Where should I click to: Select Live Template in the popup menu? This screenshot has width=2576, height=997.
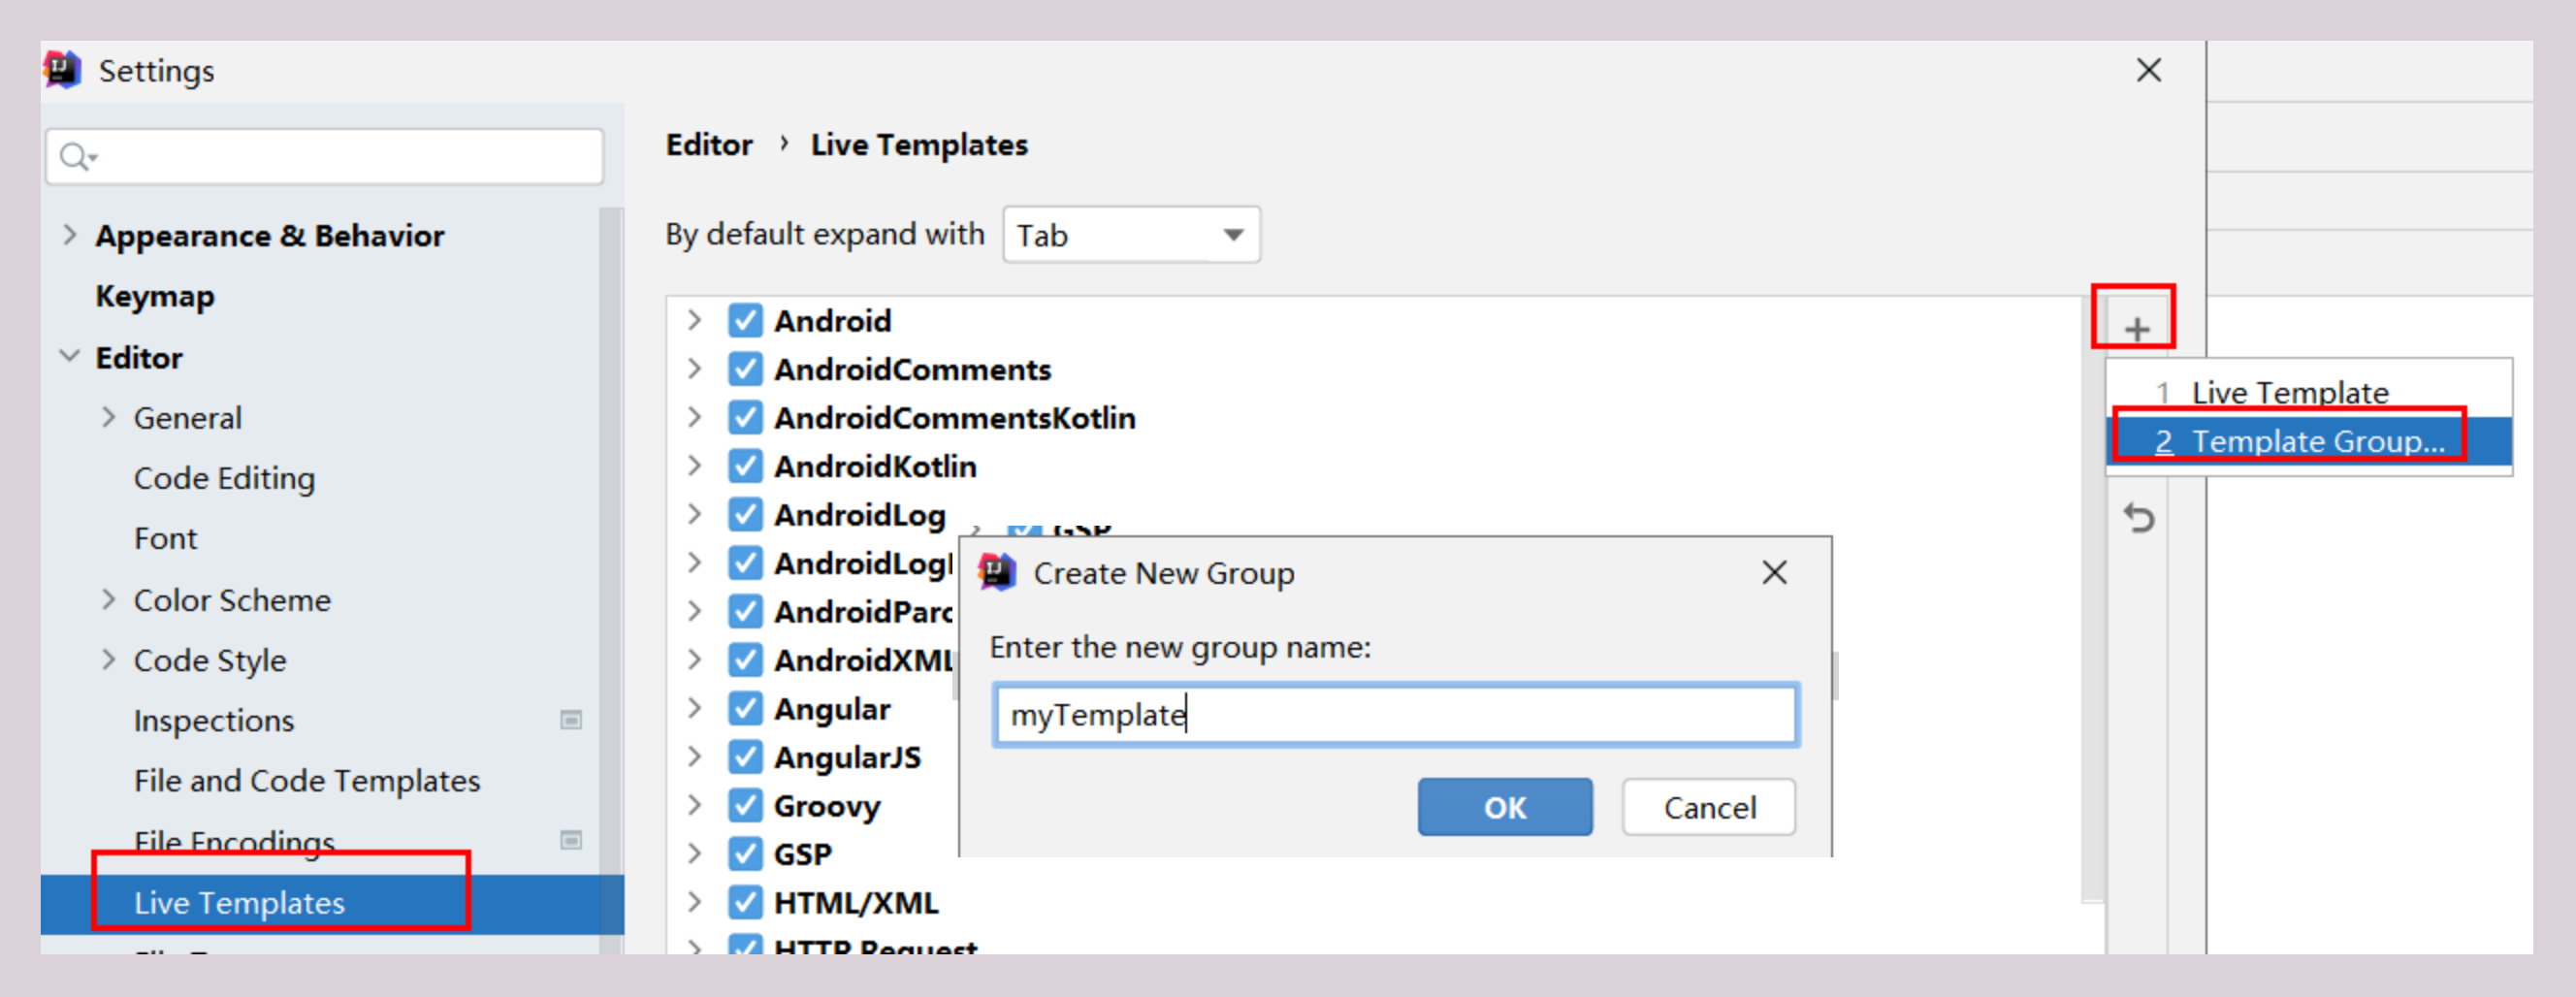2288,392
